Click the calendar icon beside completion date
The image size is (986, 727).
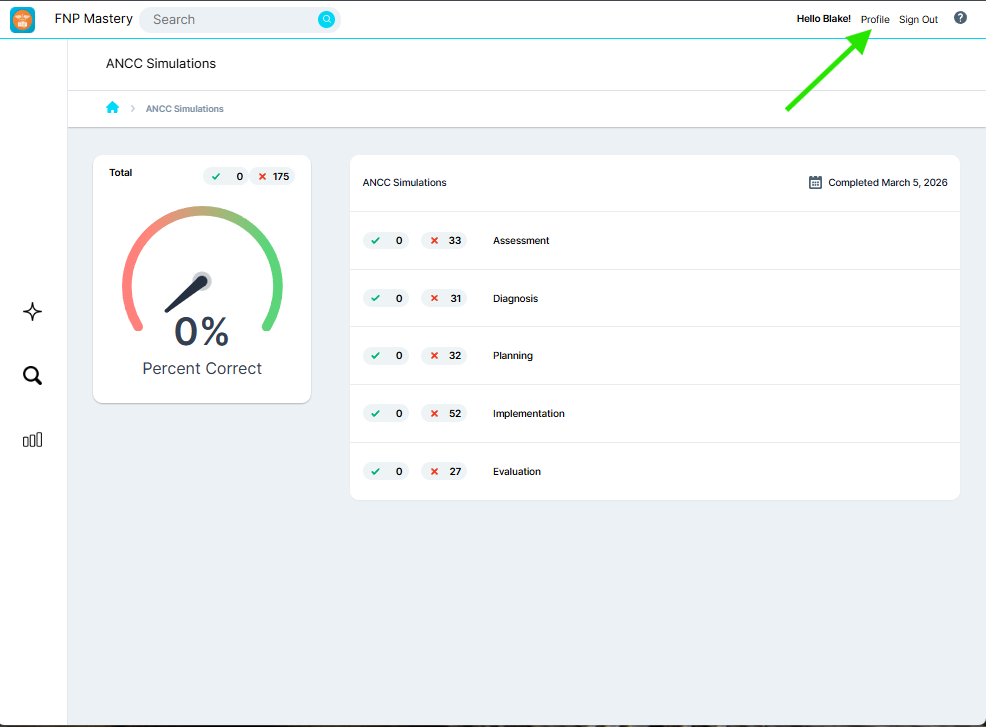(815, 183)
